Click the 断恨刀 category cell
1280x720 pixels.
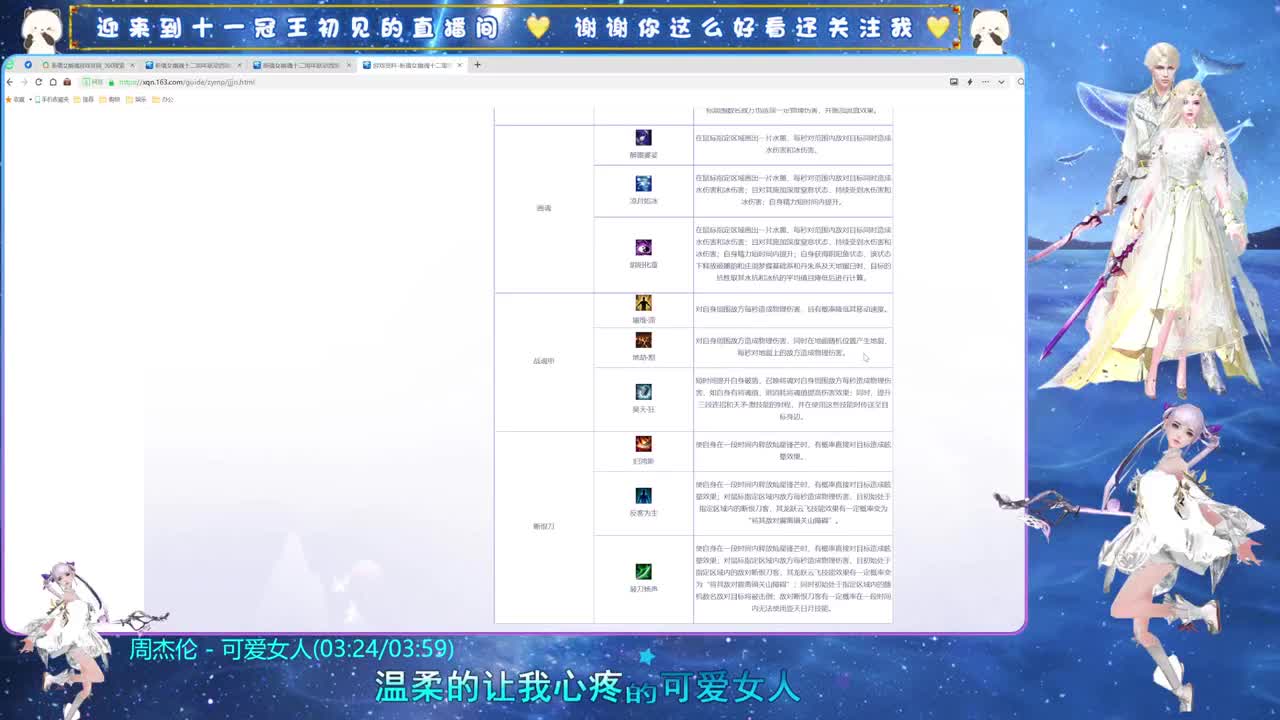544,526
